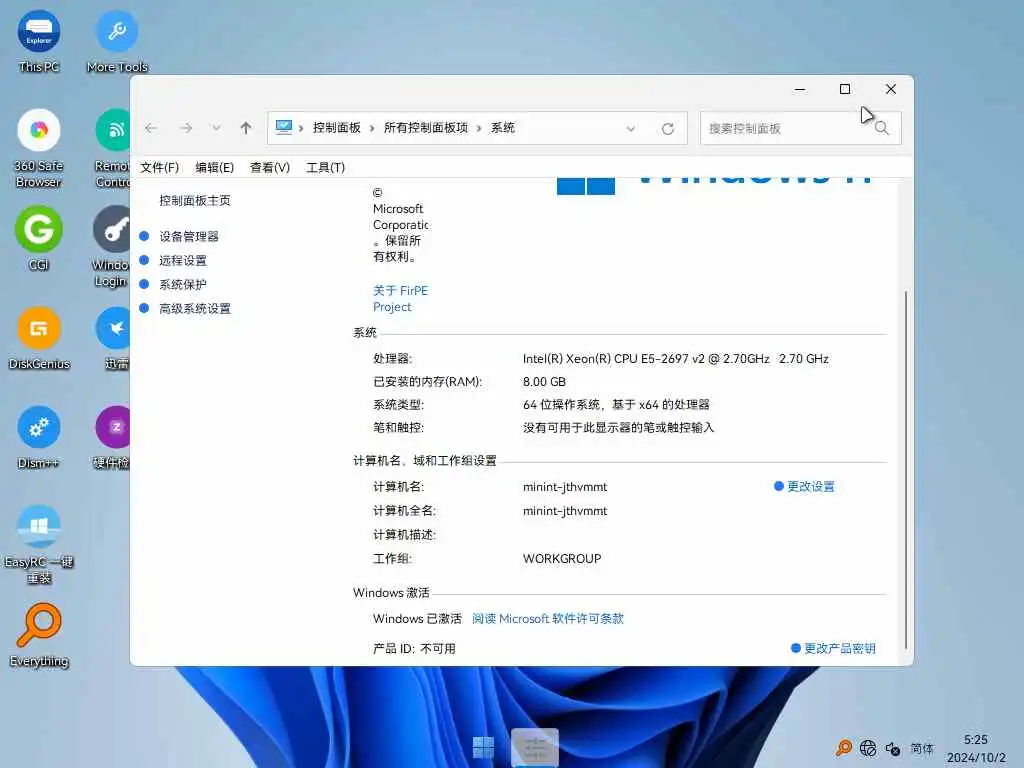This screenshot has width=1024, height=768.
Task: Launch 360 Safe Browser from desktop
Action: 39,148
